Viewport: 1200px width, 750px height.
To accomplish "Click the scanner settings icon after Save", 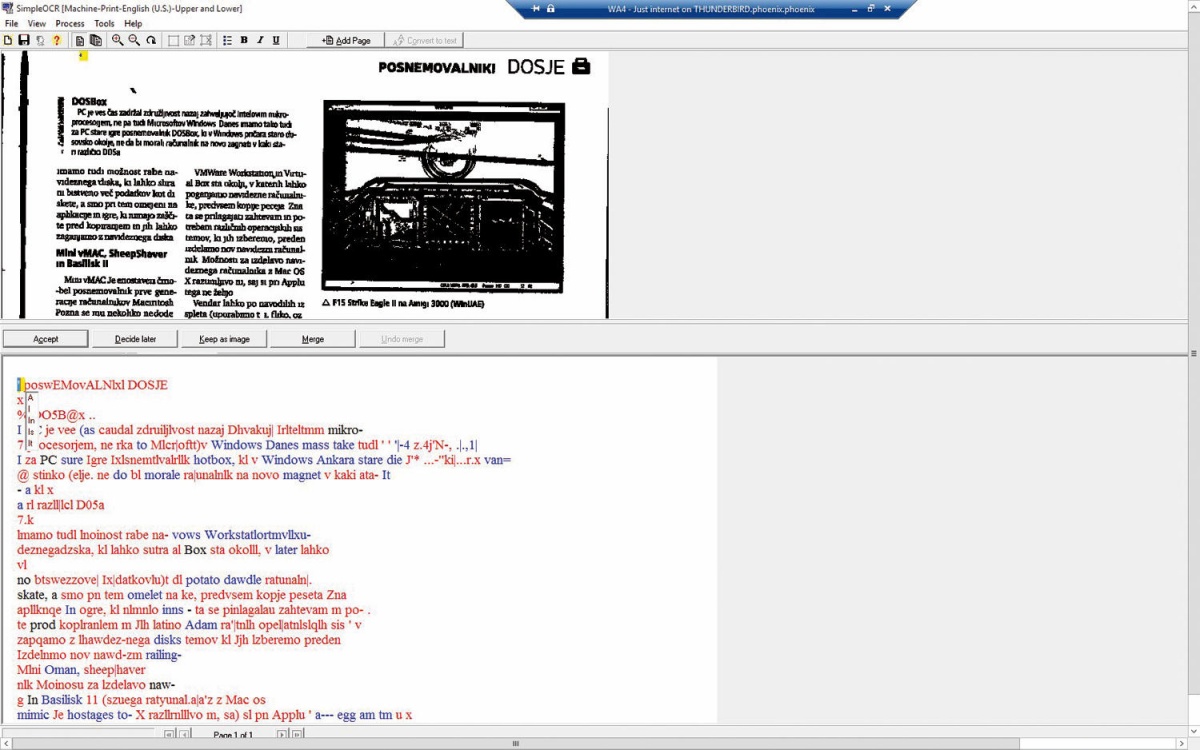I will coord(40,40).
